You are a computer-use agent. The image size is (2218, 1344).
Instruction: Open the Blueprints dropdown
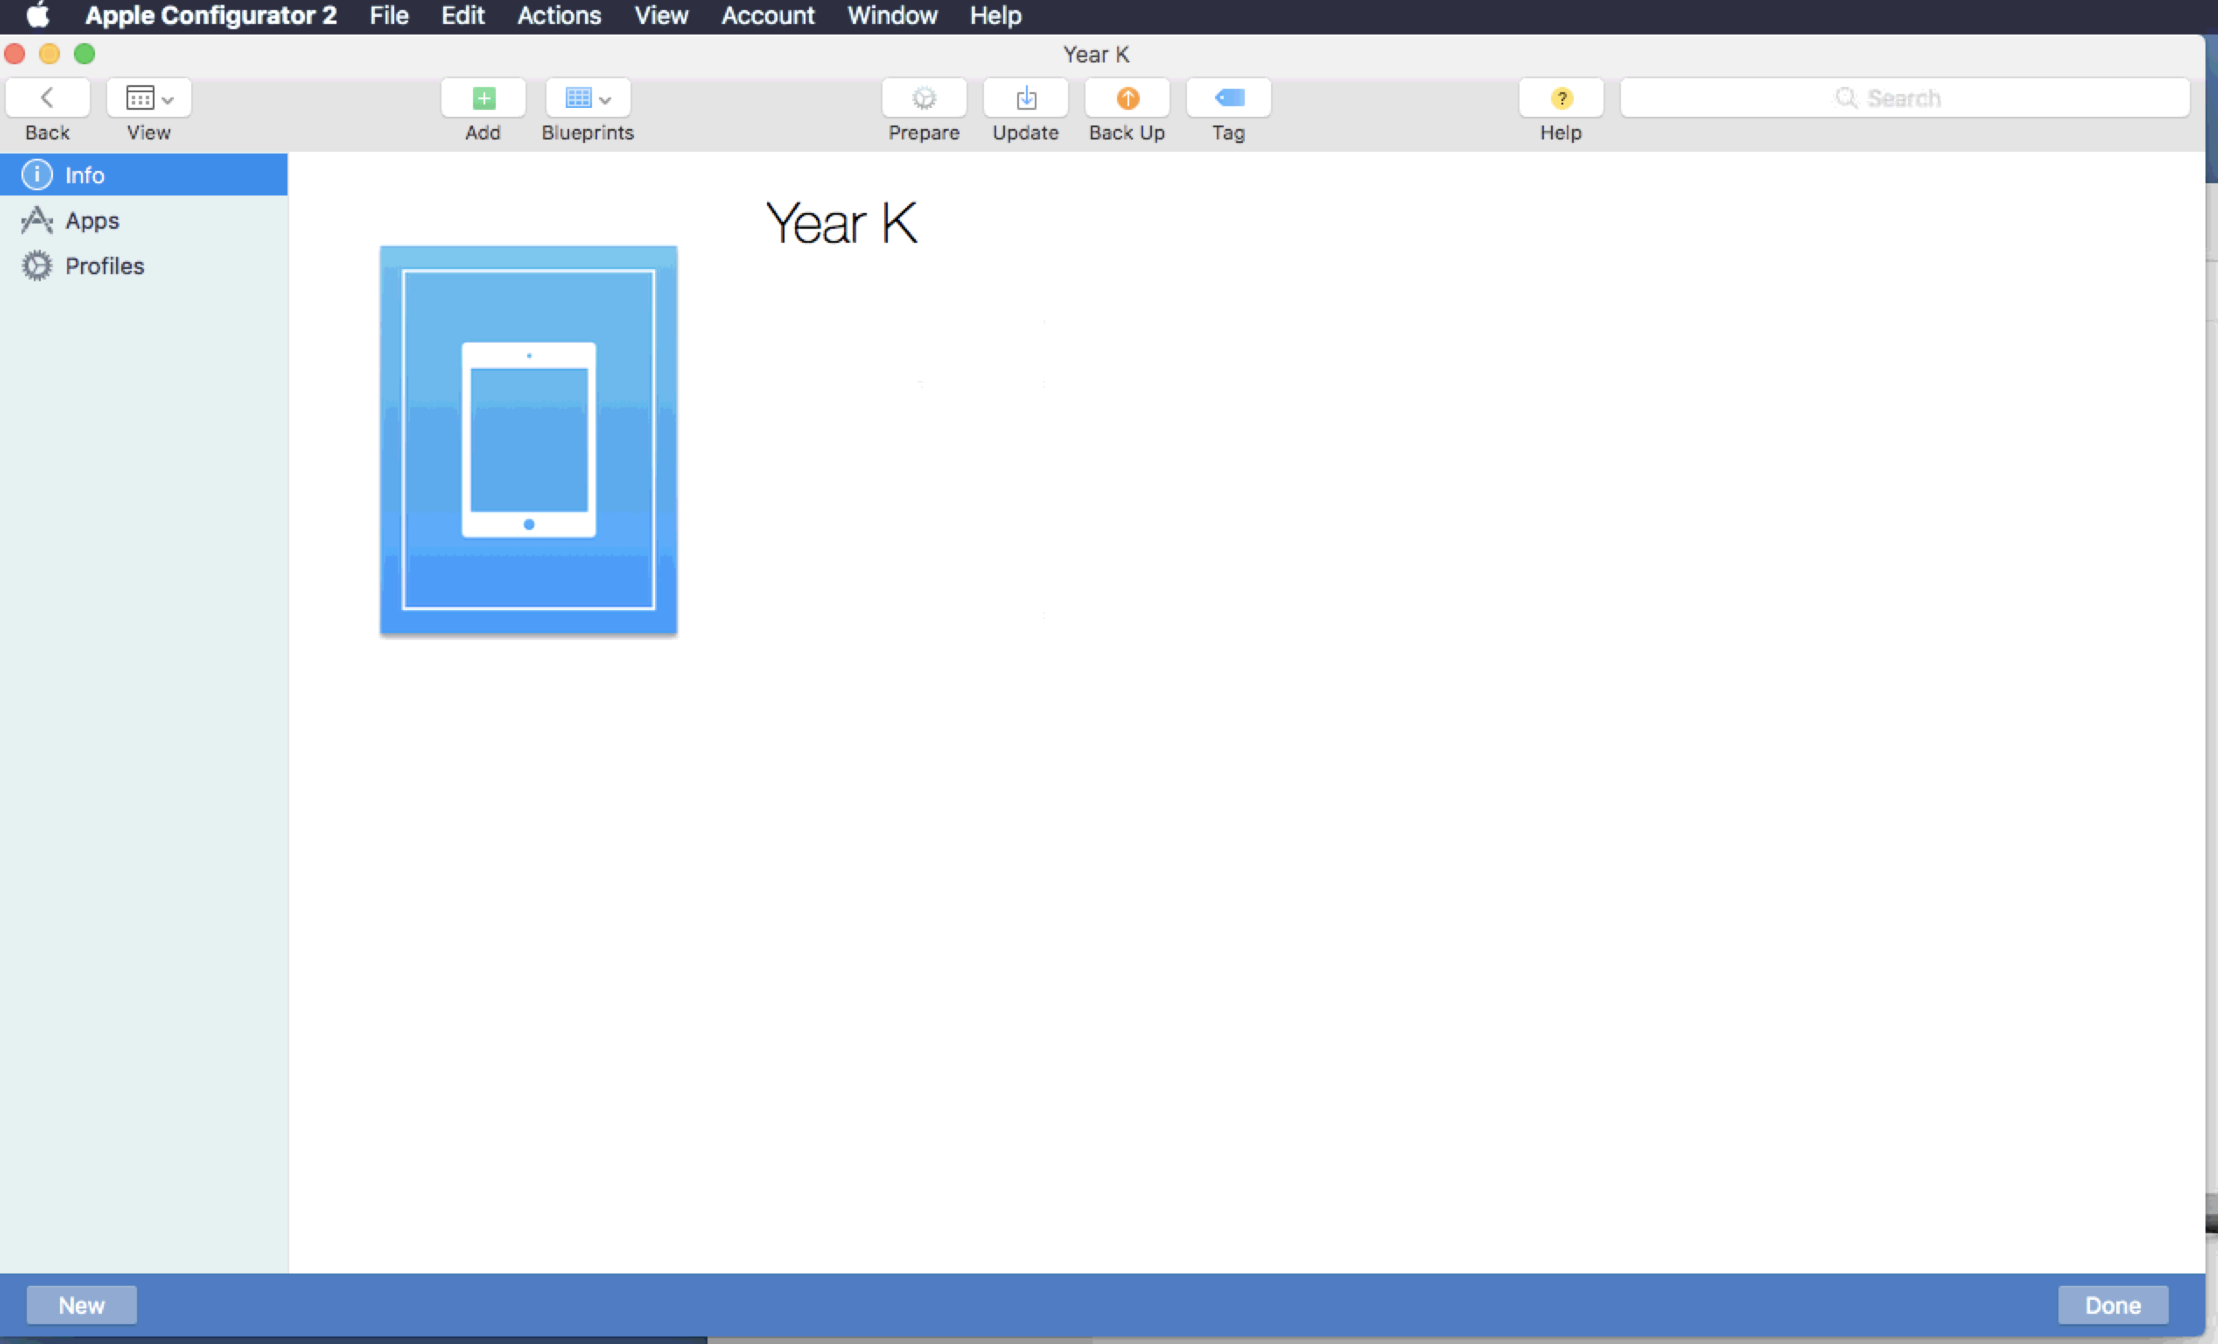tap(588, 98)
